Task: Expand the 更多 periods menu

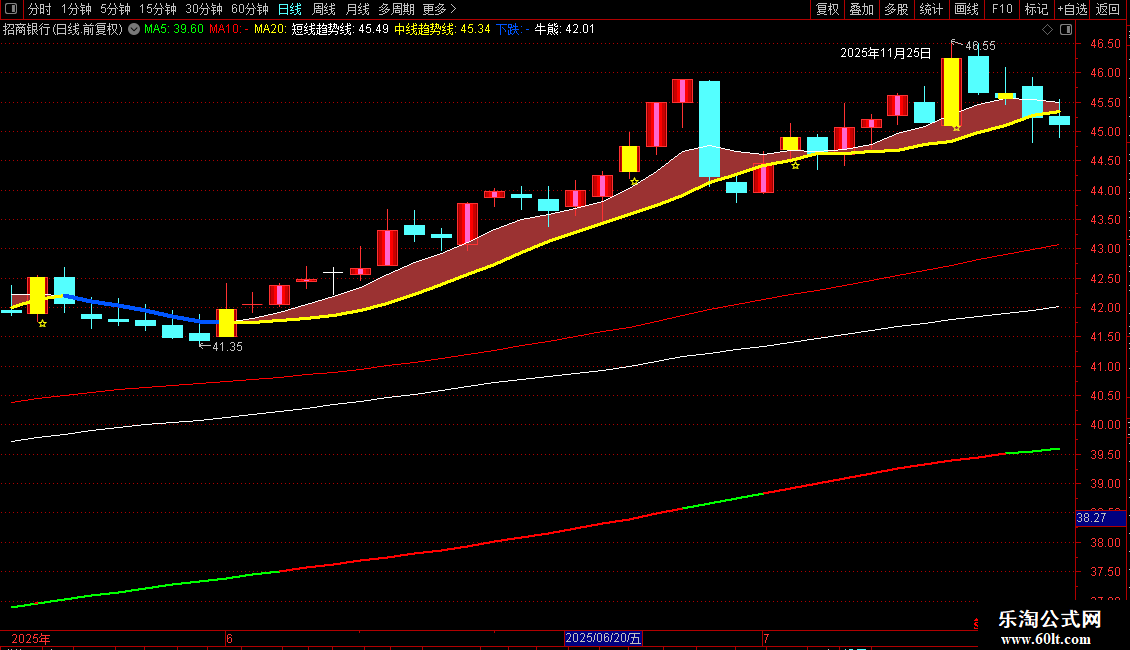Action: click(x=439, y=9)
